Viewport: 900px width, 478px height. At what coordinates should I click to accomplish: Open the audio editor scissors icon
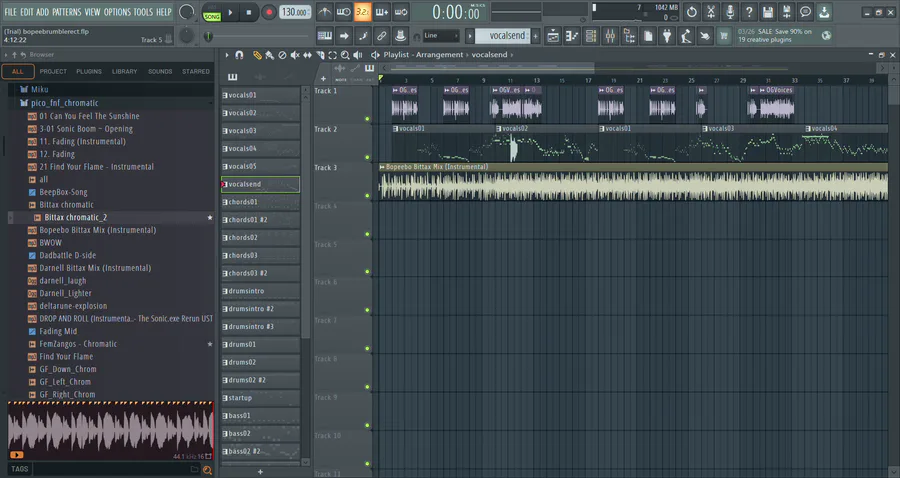click(x=711, y=11)
